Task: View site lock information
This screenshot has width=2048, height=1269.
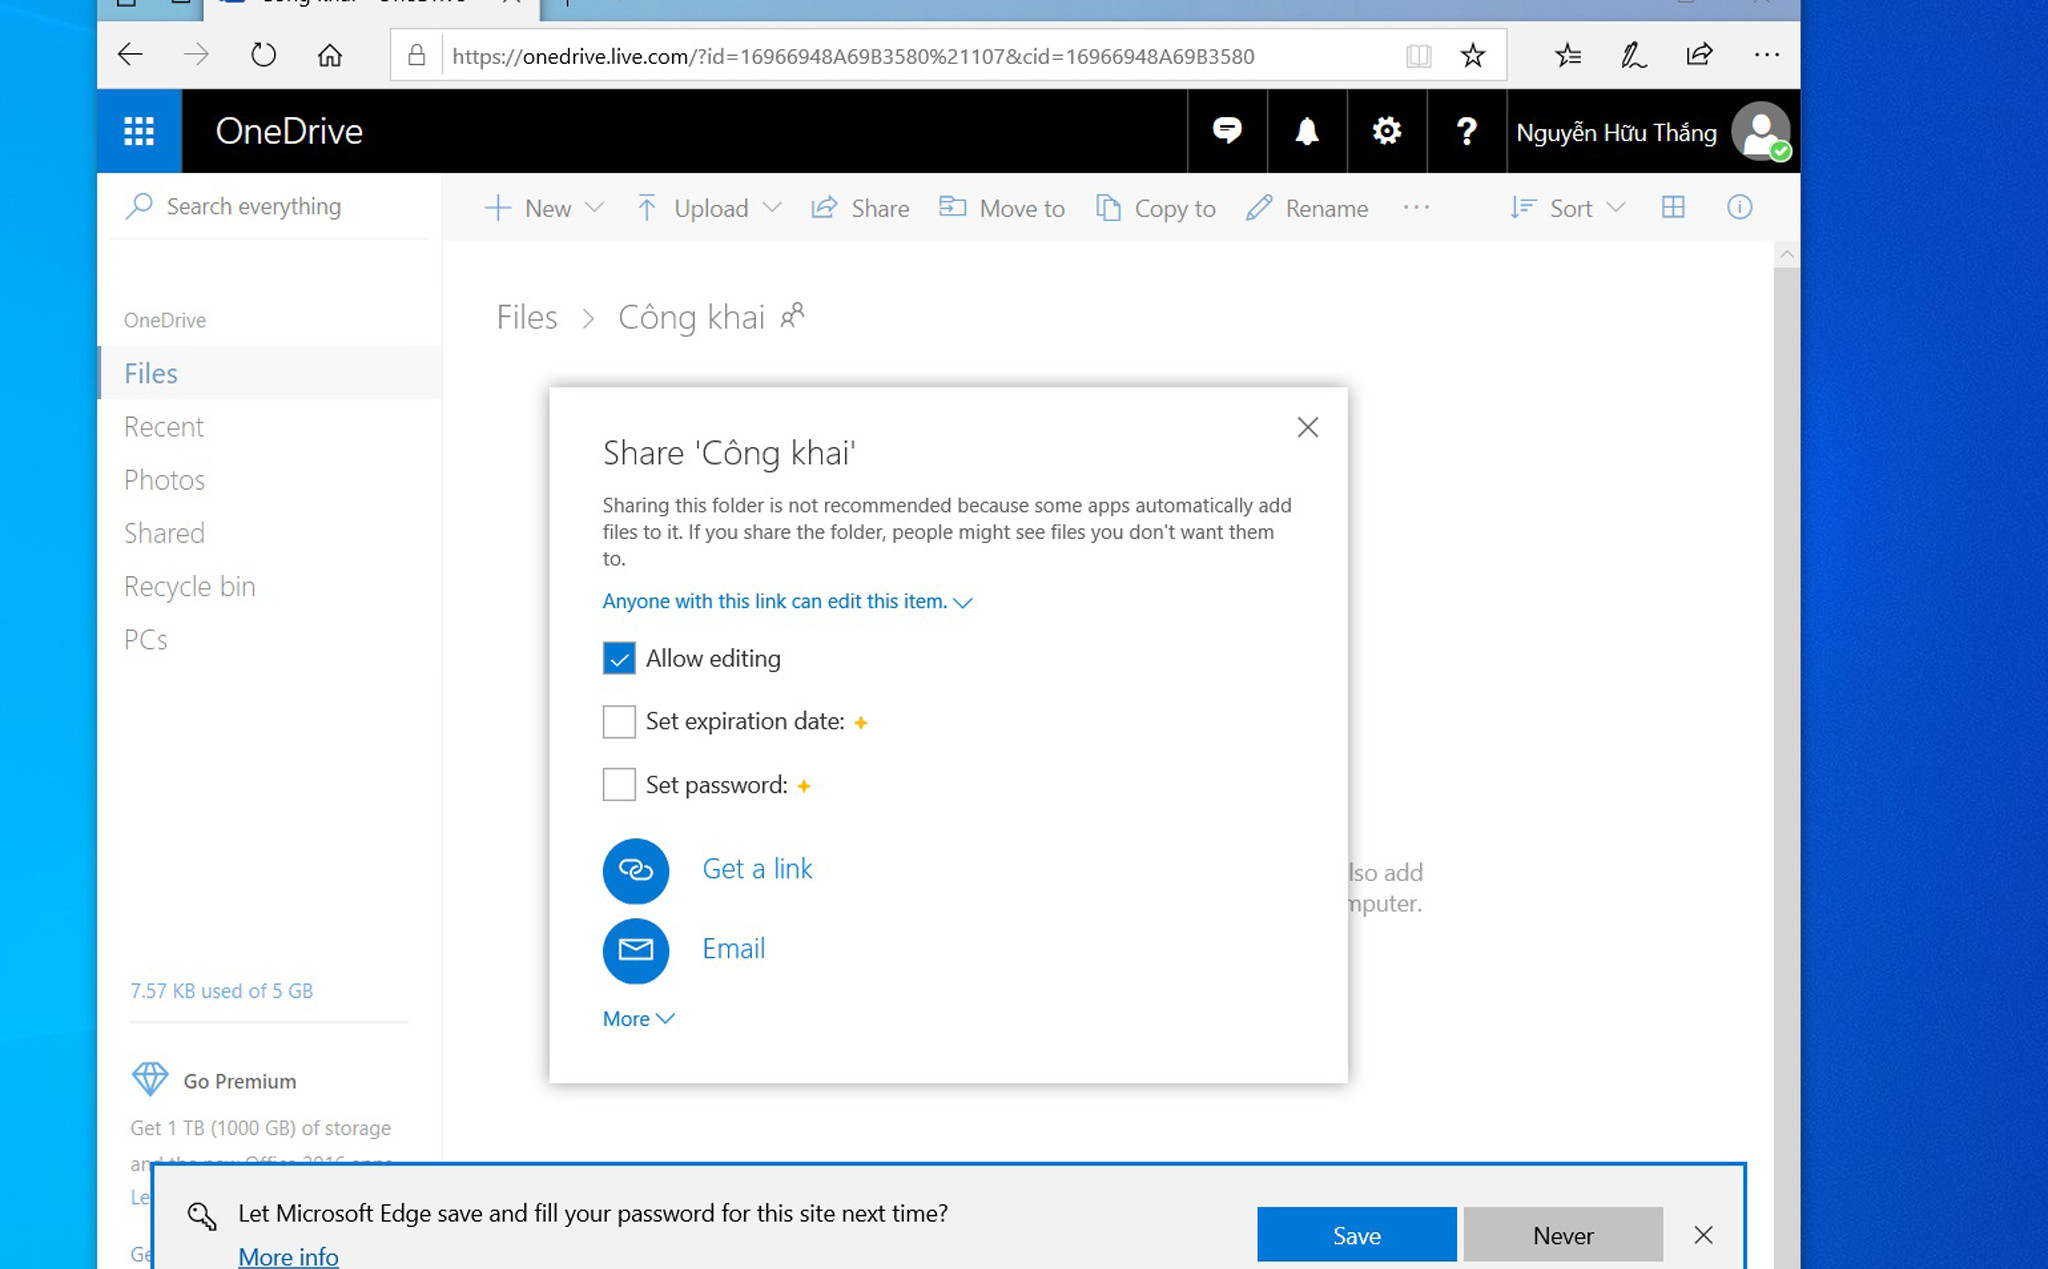Action: pos(417,56)
